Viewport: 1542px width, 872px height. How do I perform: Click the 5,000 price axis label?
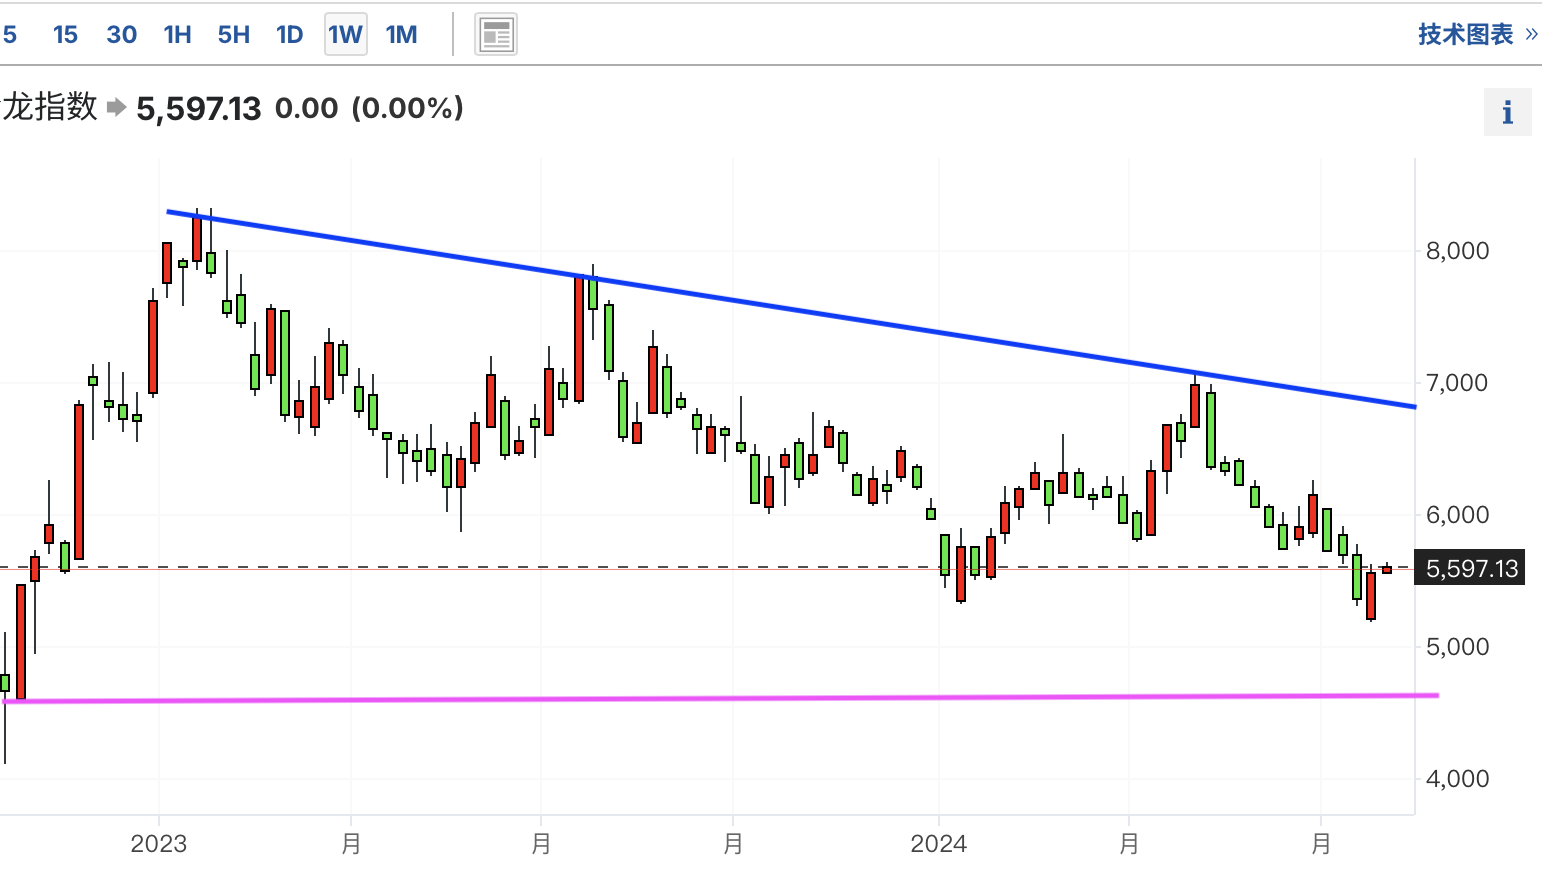pos(1457,646)
